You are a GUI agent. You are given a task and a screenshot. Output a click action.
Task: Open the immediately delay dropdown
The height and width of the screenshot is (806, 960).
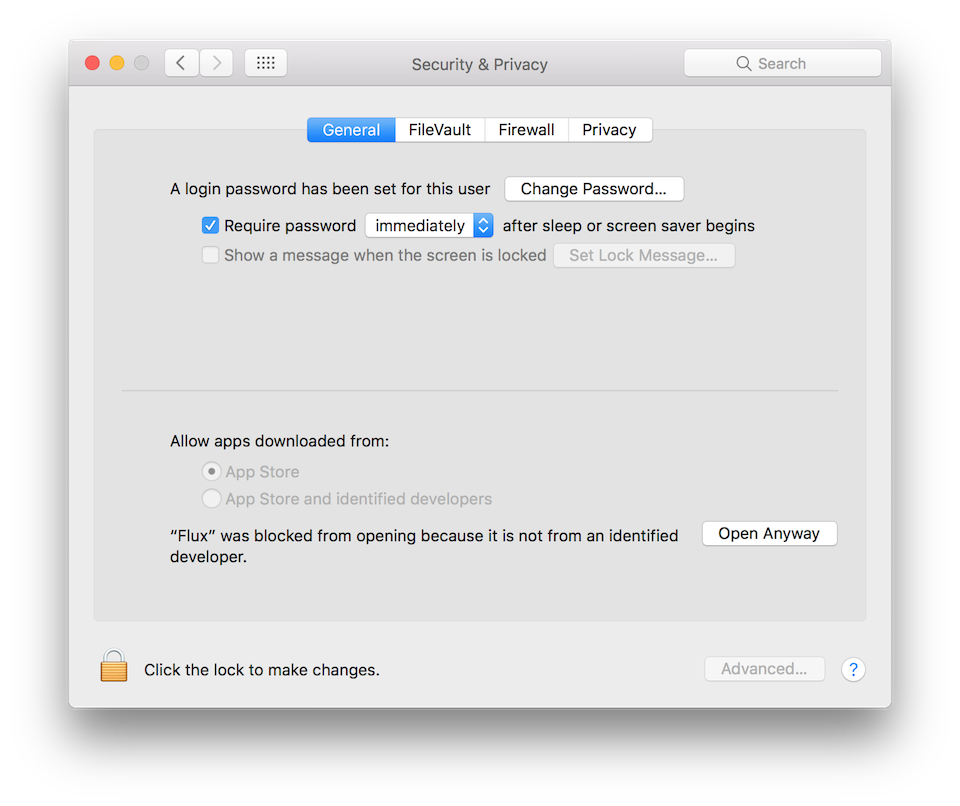click(429, 225)
